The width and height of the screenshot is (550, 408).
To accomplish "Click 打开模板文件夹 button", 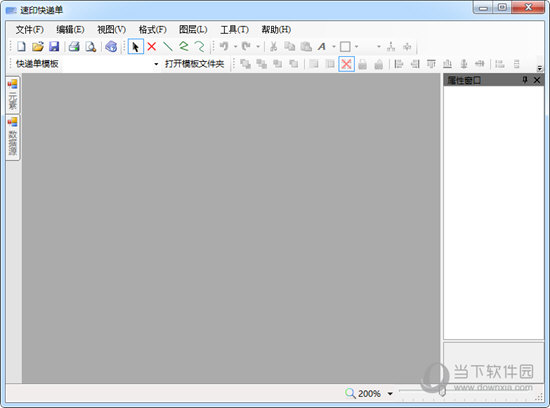I will 195,64.
